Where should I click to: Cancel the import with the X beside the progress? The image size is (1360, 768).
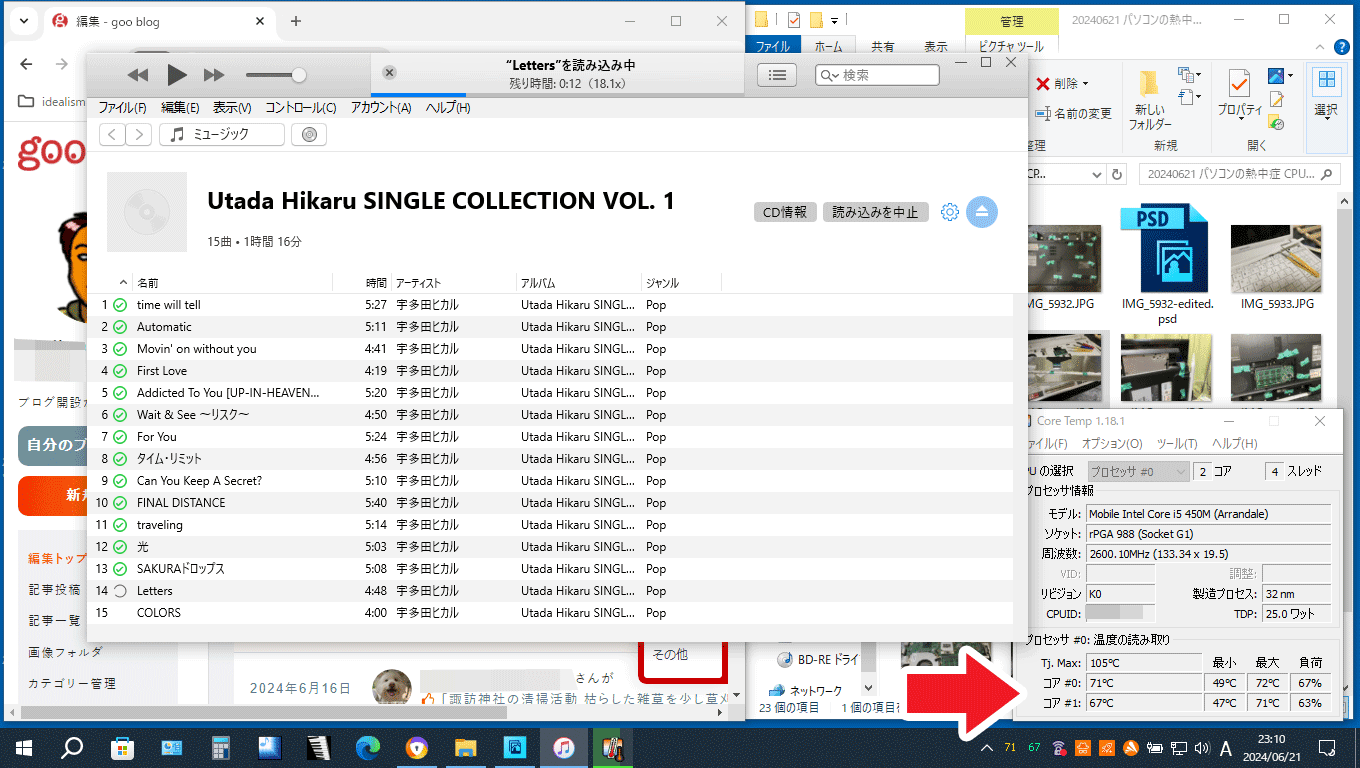coord(390,73)
